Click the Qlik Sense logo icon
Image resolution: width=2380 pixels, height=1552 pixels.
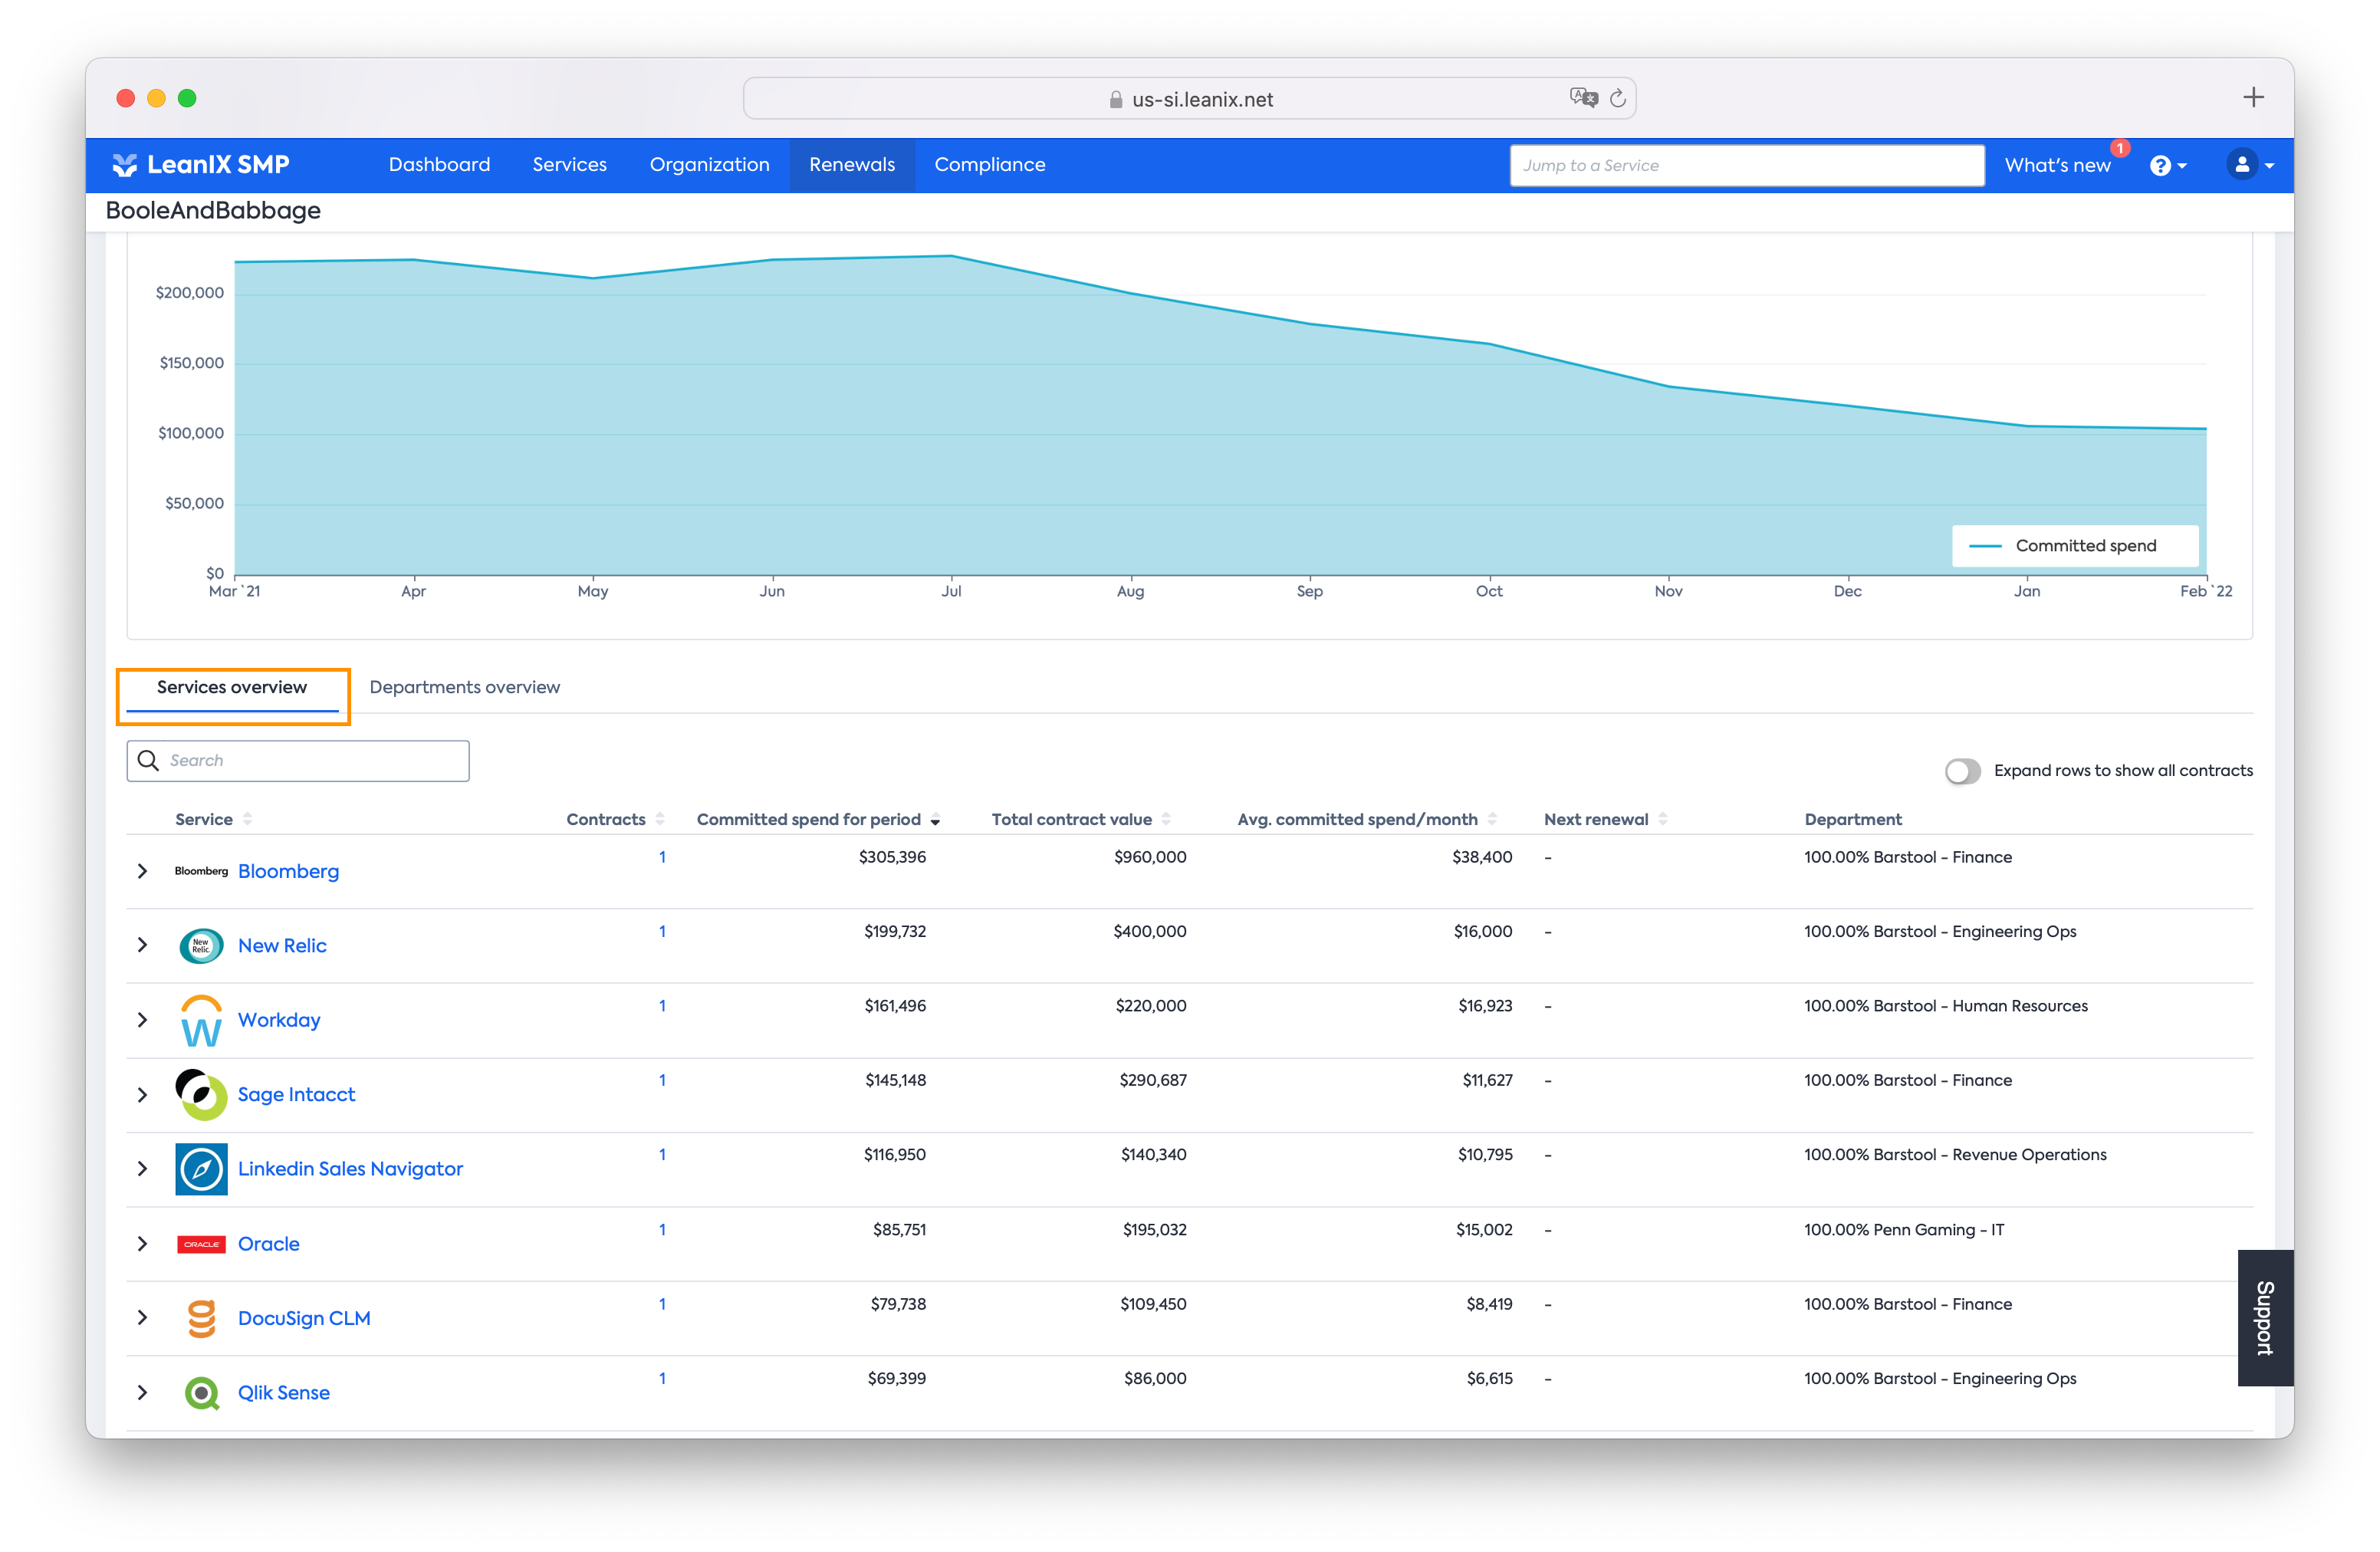click(x=201, y=1392)
